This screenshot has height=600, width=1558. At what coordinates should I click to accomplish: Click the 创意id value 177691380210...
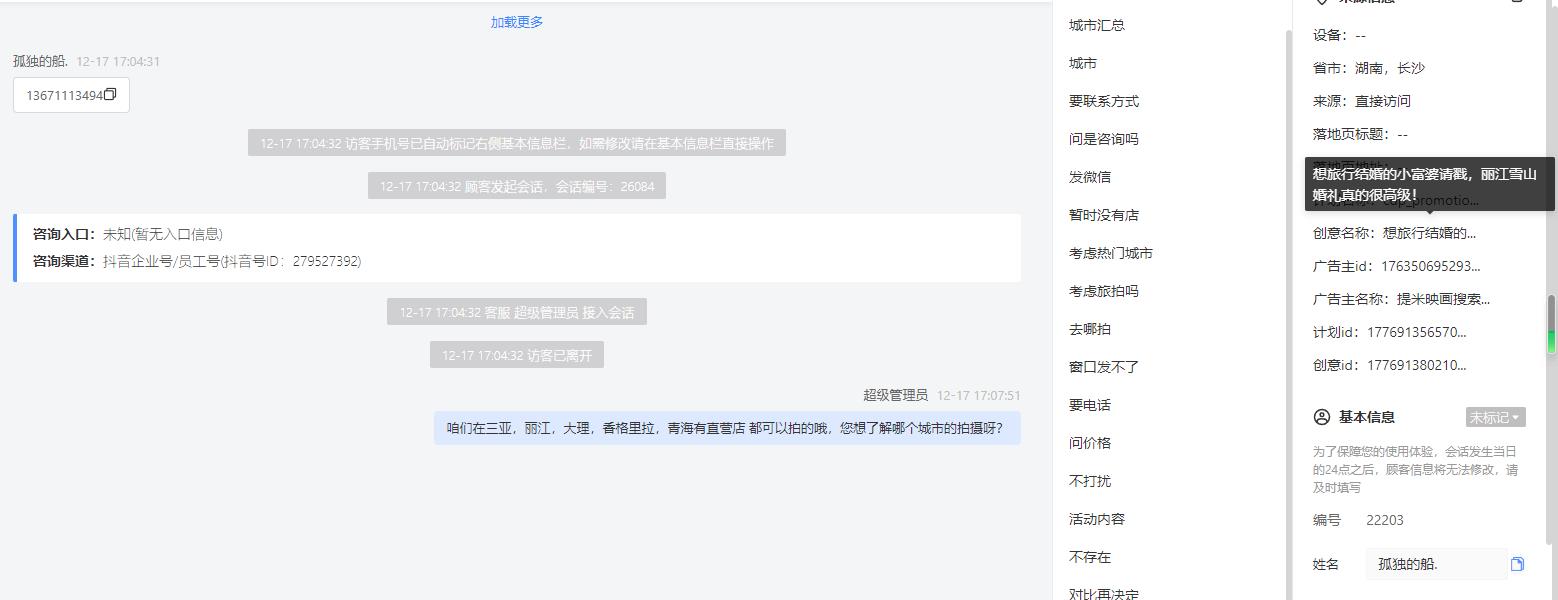1417,365
